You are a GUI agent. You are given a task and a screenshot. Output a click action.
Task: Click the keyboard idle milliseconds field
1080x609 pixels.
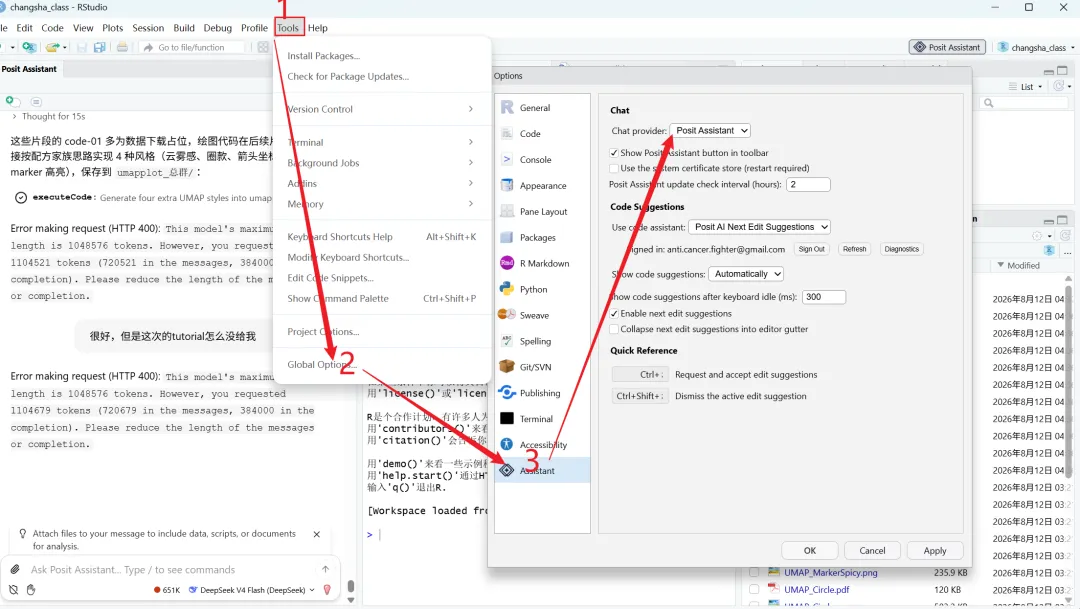click(x=824, y=297)
